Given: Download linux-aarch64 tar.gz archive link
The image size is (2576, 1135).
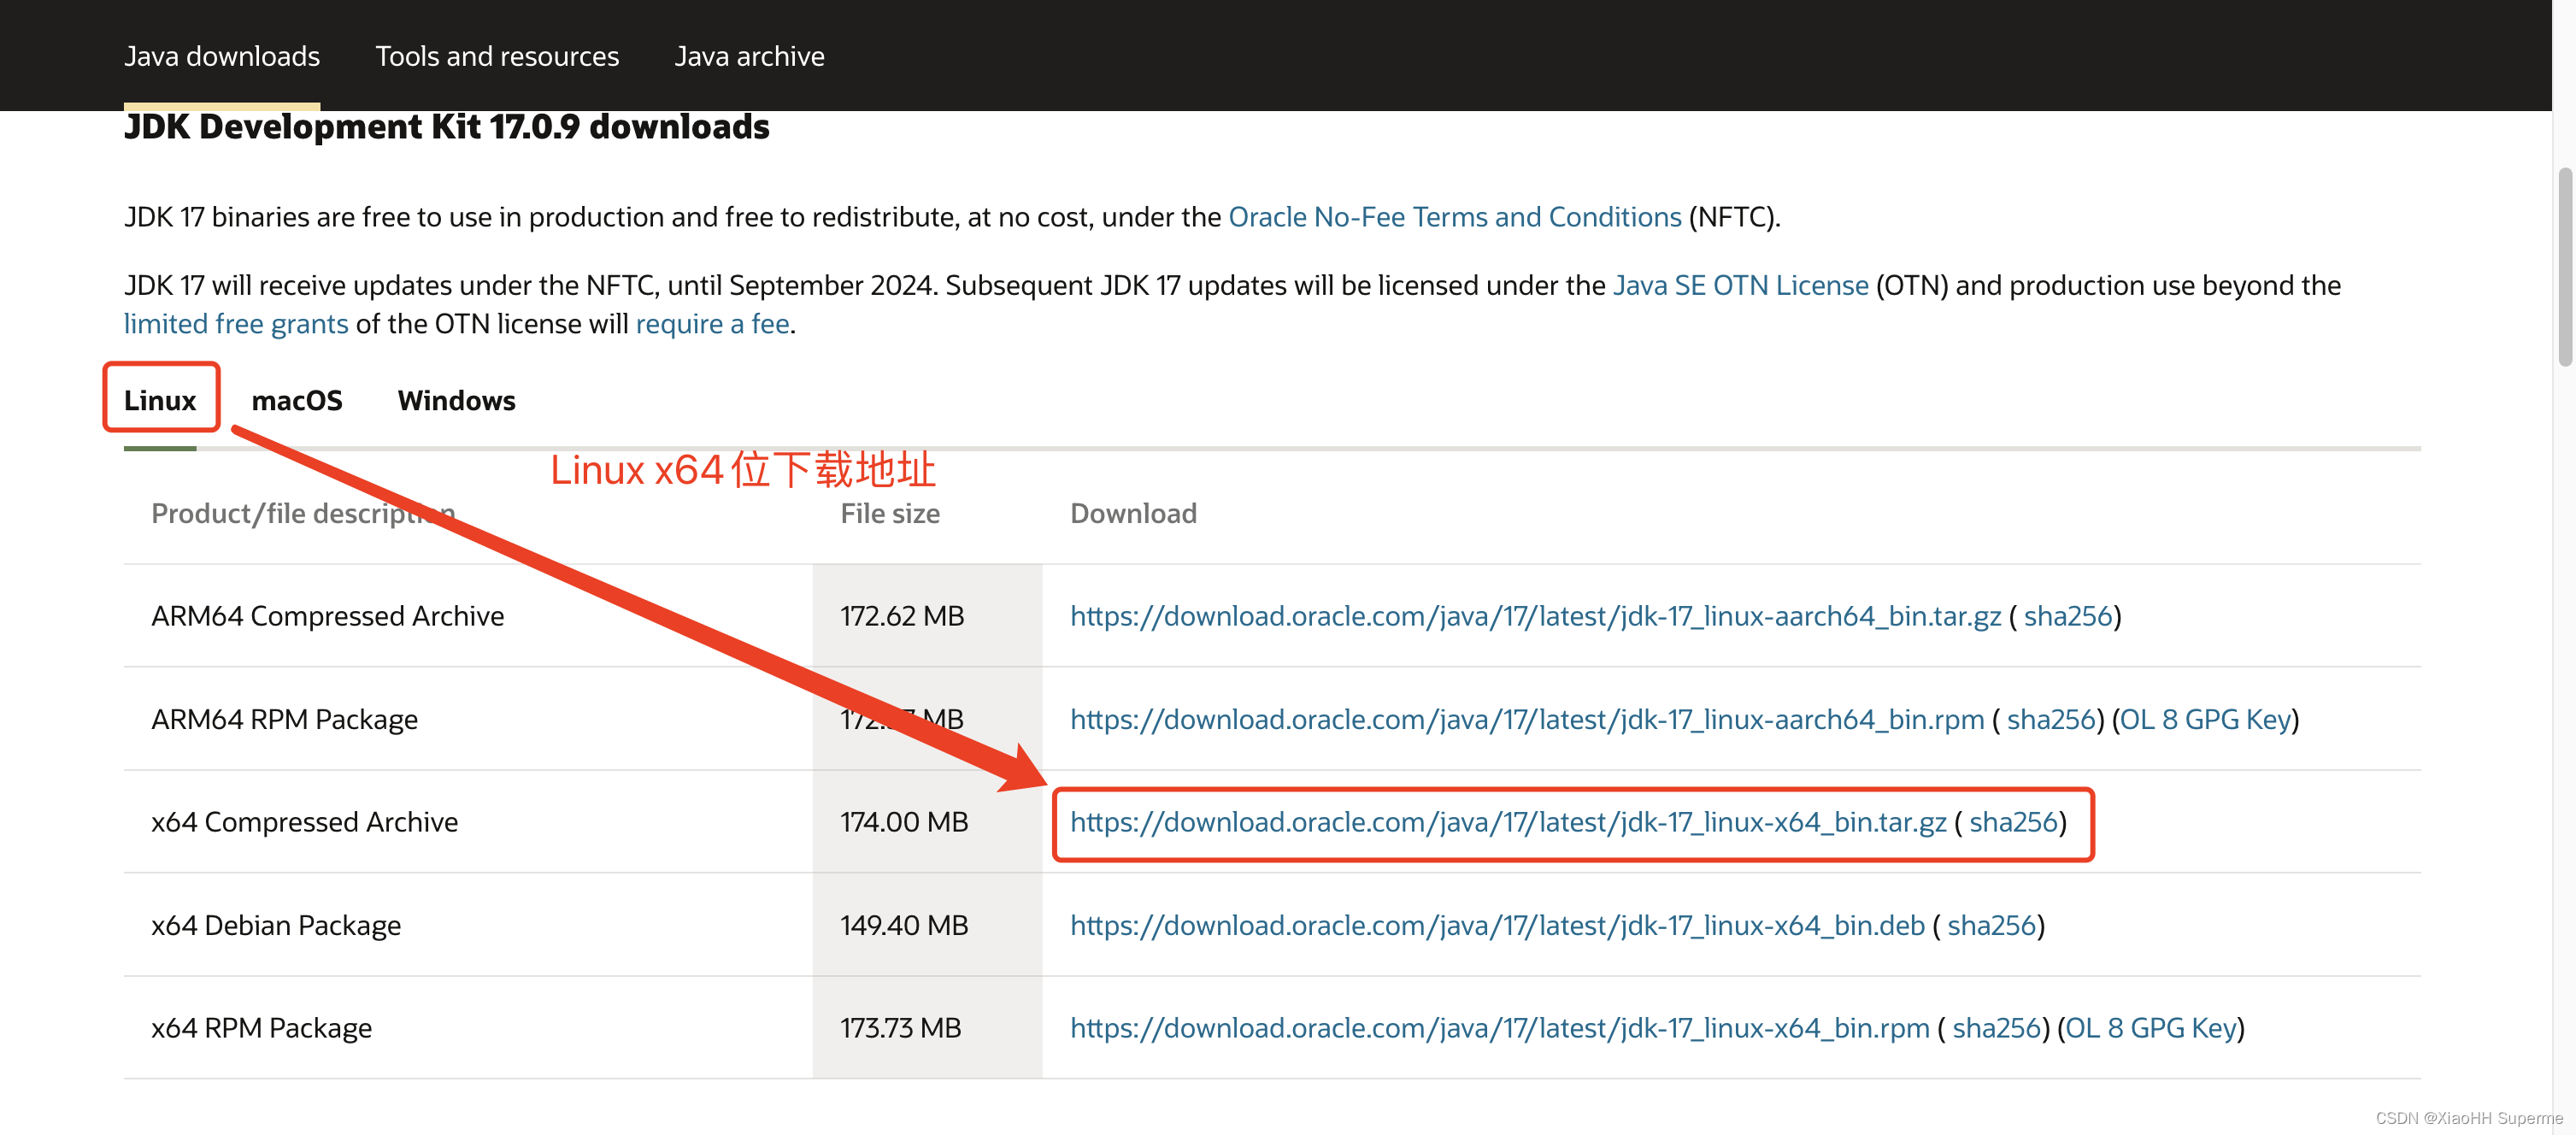Looking at the screenshot, I should (1535, 616).
